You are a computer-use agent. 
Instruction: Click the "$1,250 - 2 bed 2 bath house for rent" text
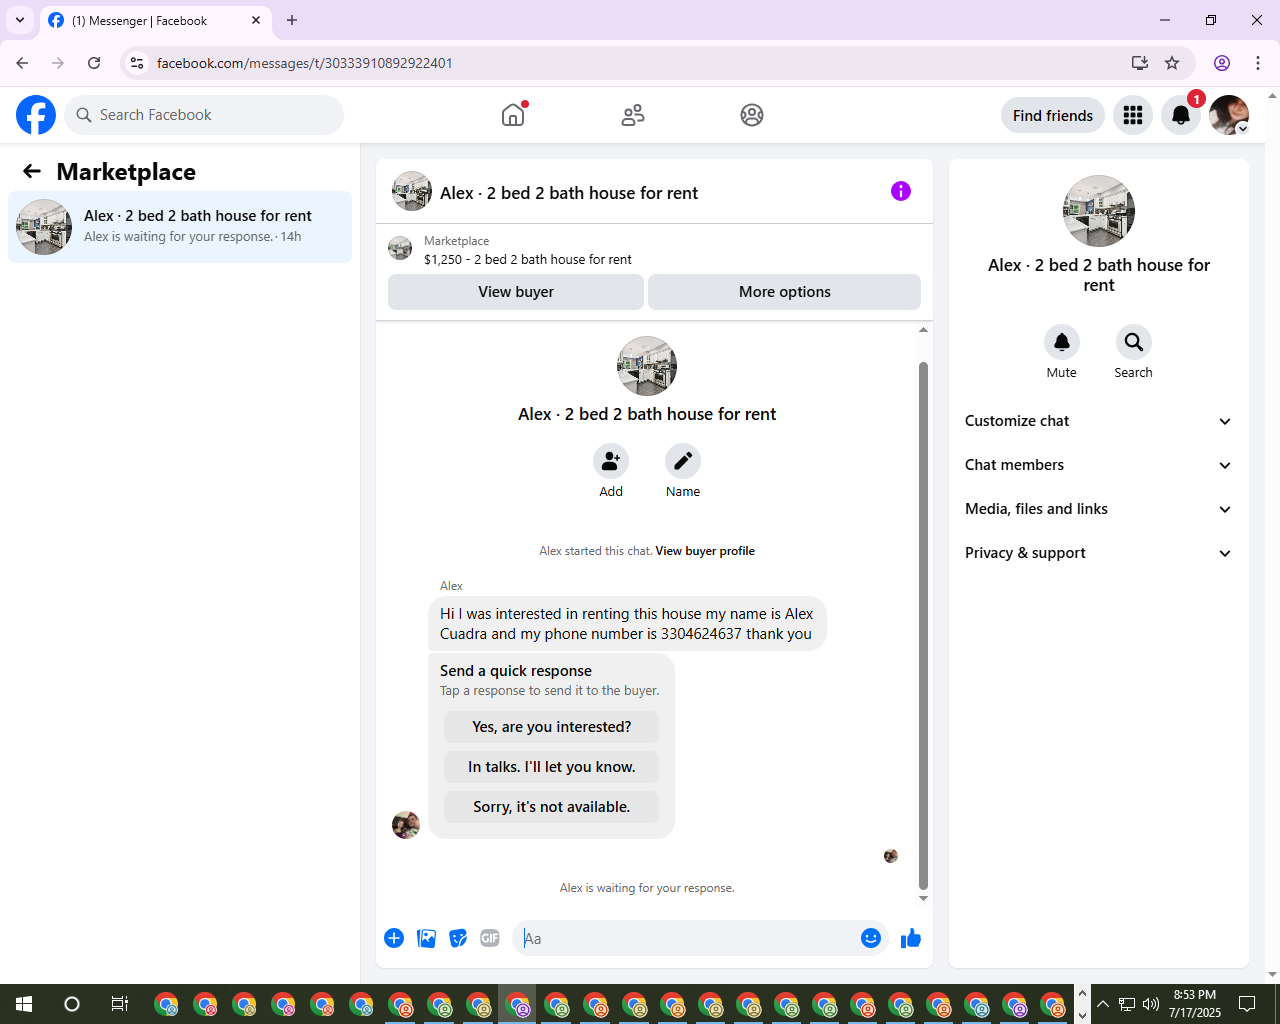(x=528, y=259)
